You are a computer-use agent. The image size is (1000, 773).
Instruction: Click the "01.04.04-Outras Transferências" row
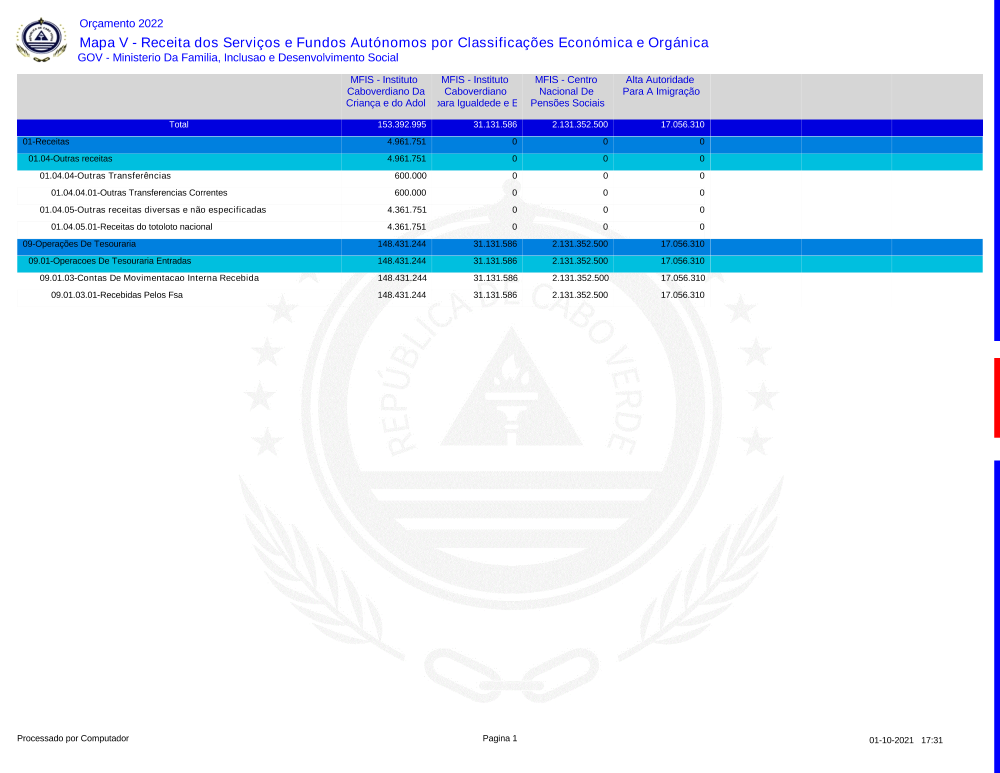coord(105,176)
